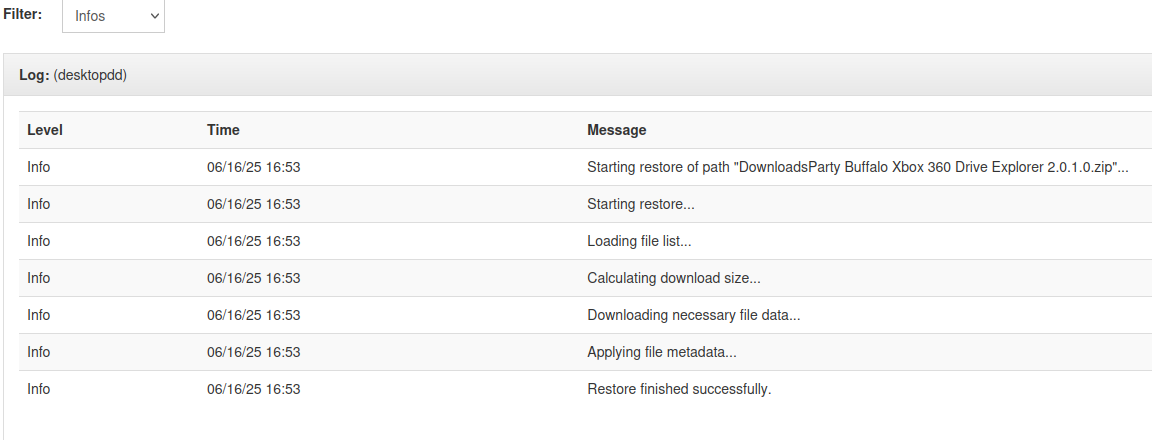
Task: Click the Info level of the Restore finished row
Action: tap(39, 389)
